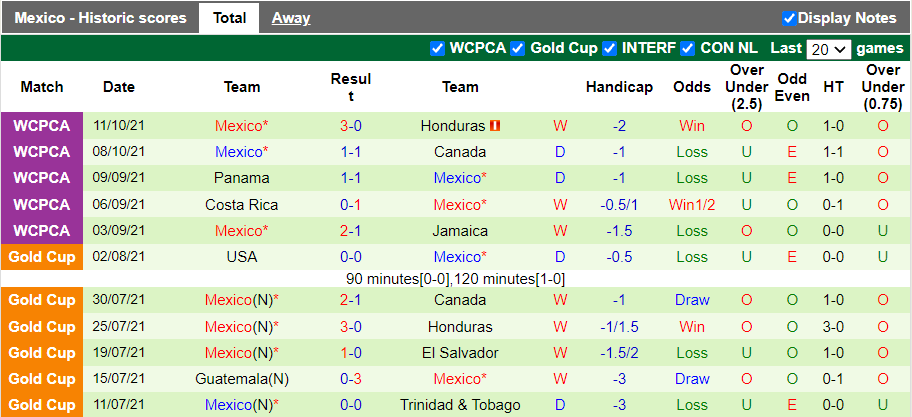The image size is (912, 417).
Task: Click the El Salvador team name
Action: [460, 352]
